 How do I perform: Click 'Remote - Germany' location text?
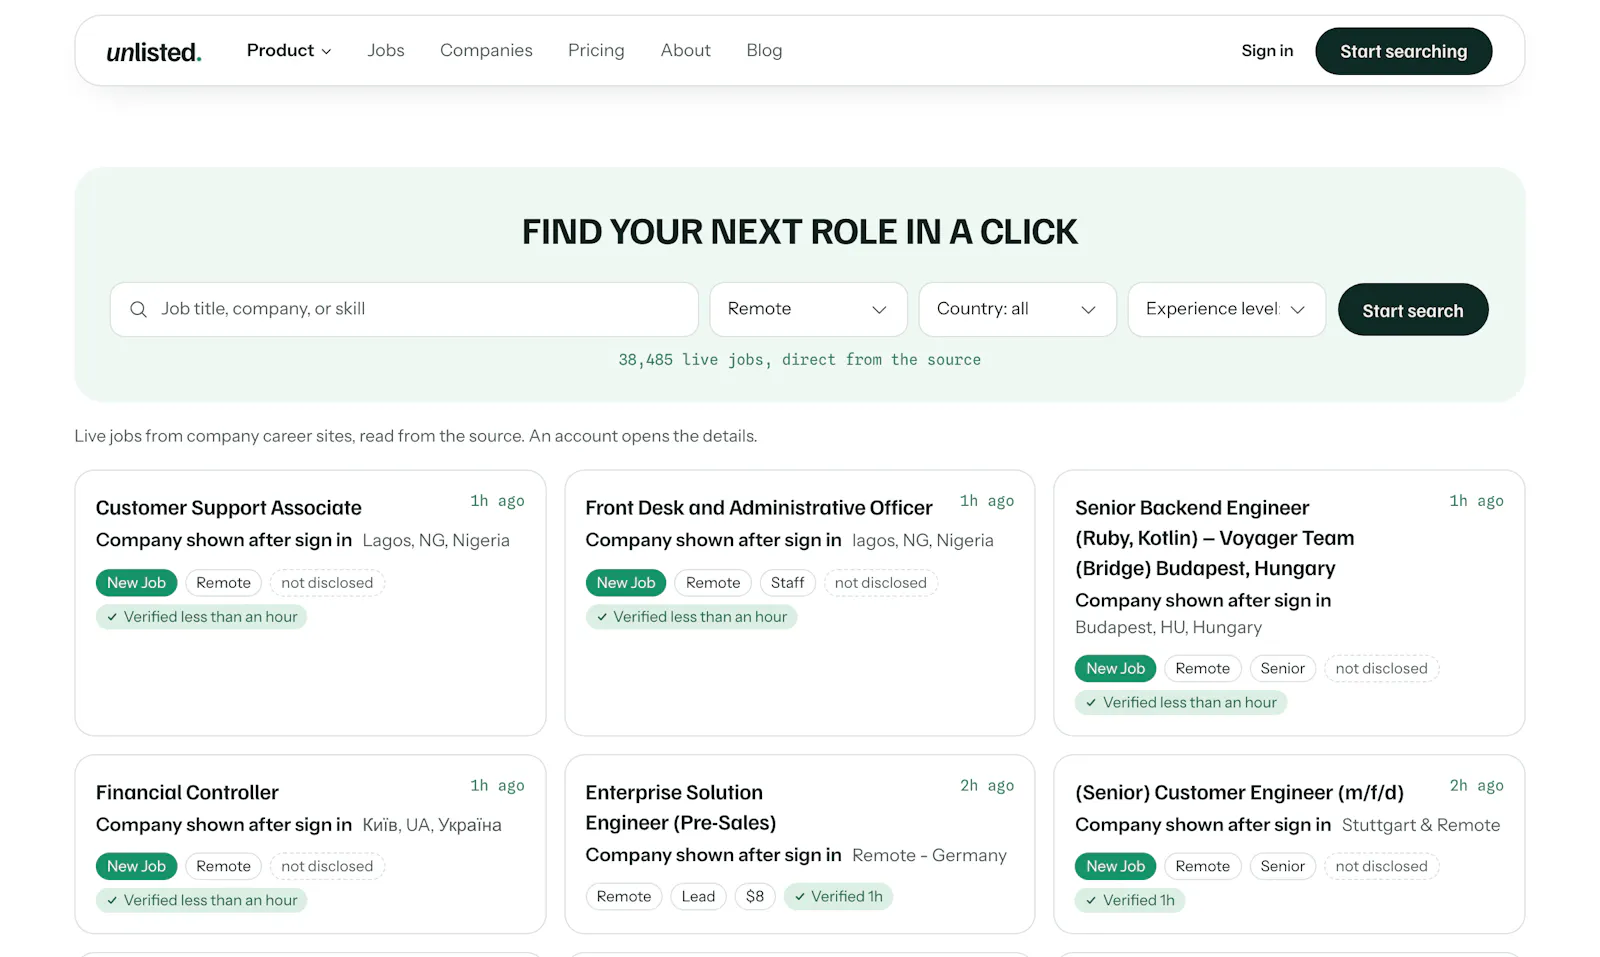pyautogui.click(x=929, y=856)
